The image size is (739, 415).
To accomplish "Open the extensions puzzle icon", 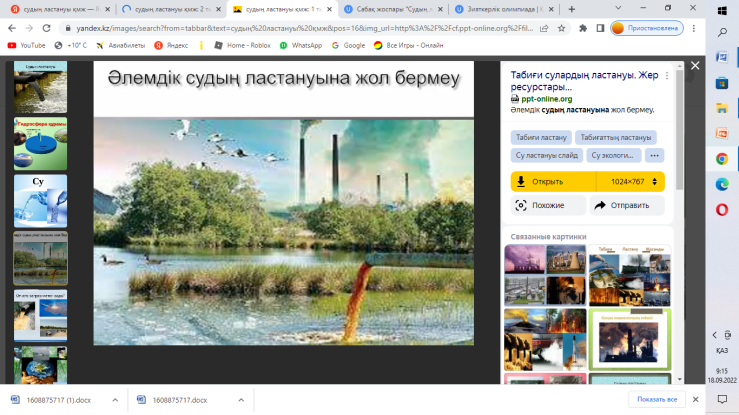I will pos(583,28).
